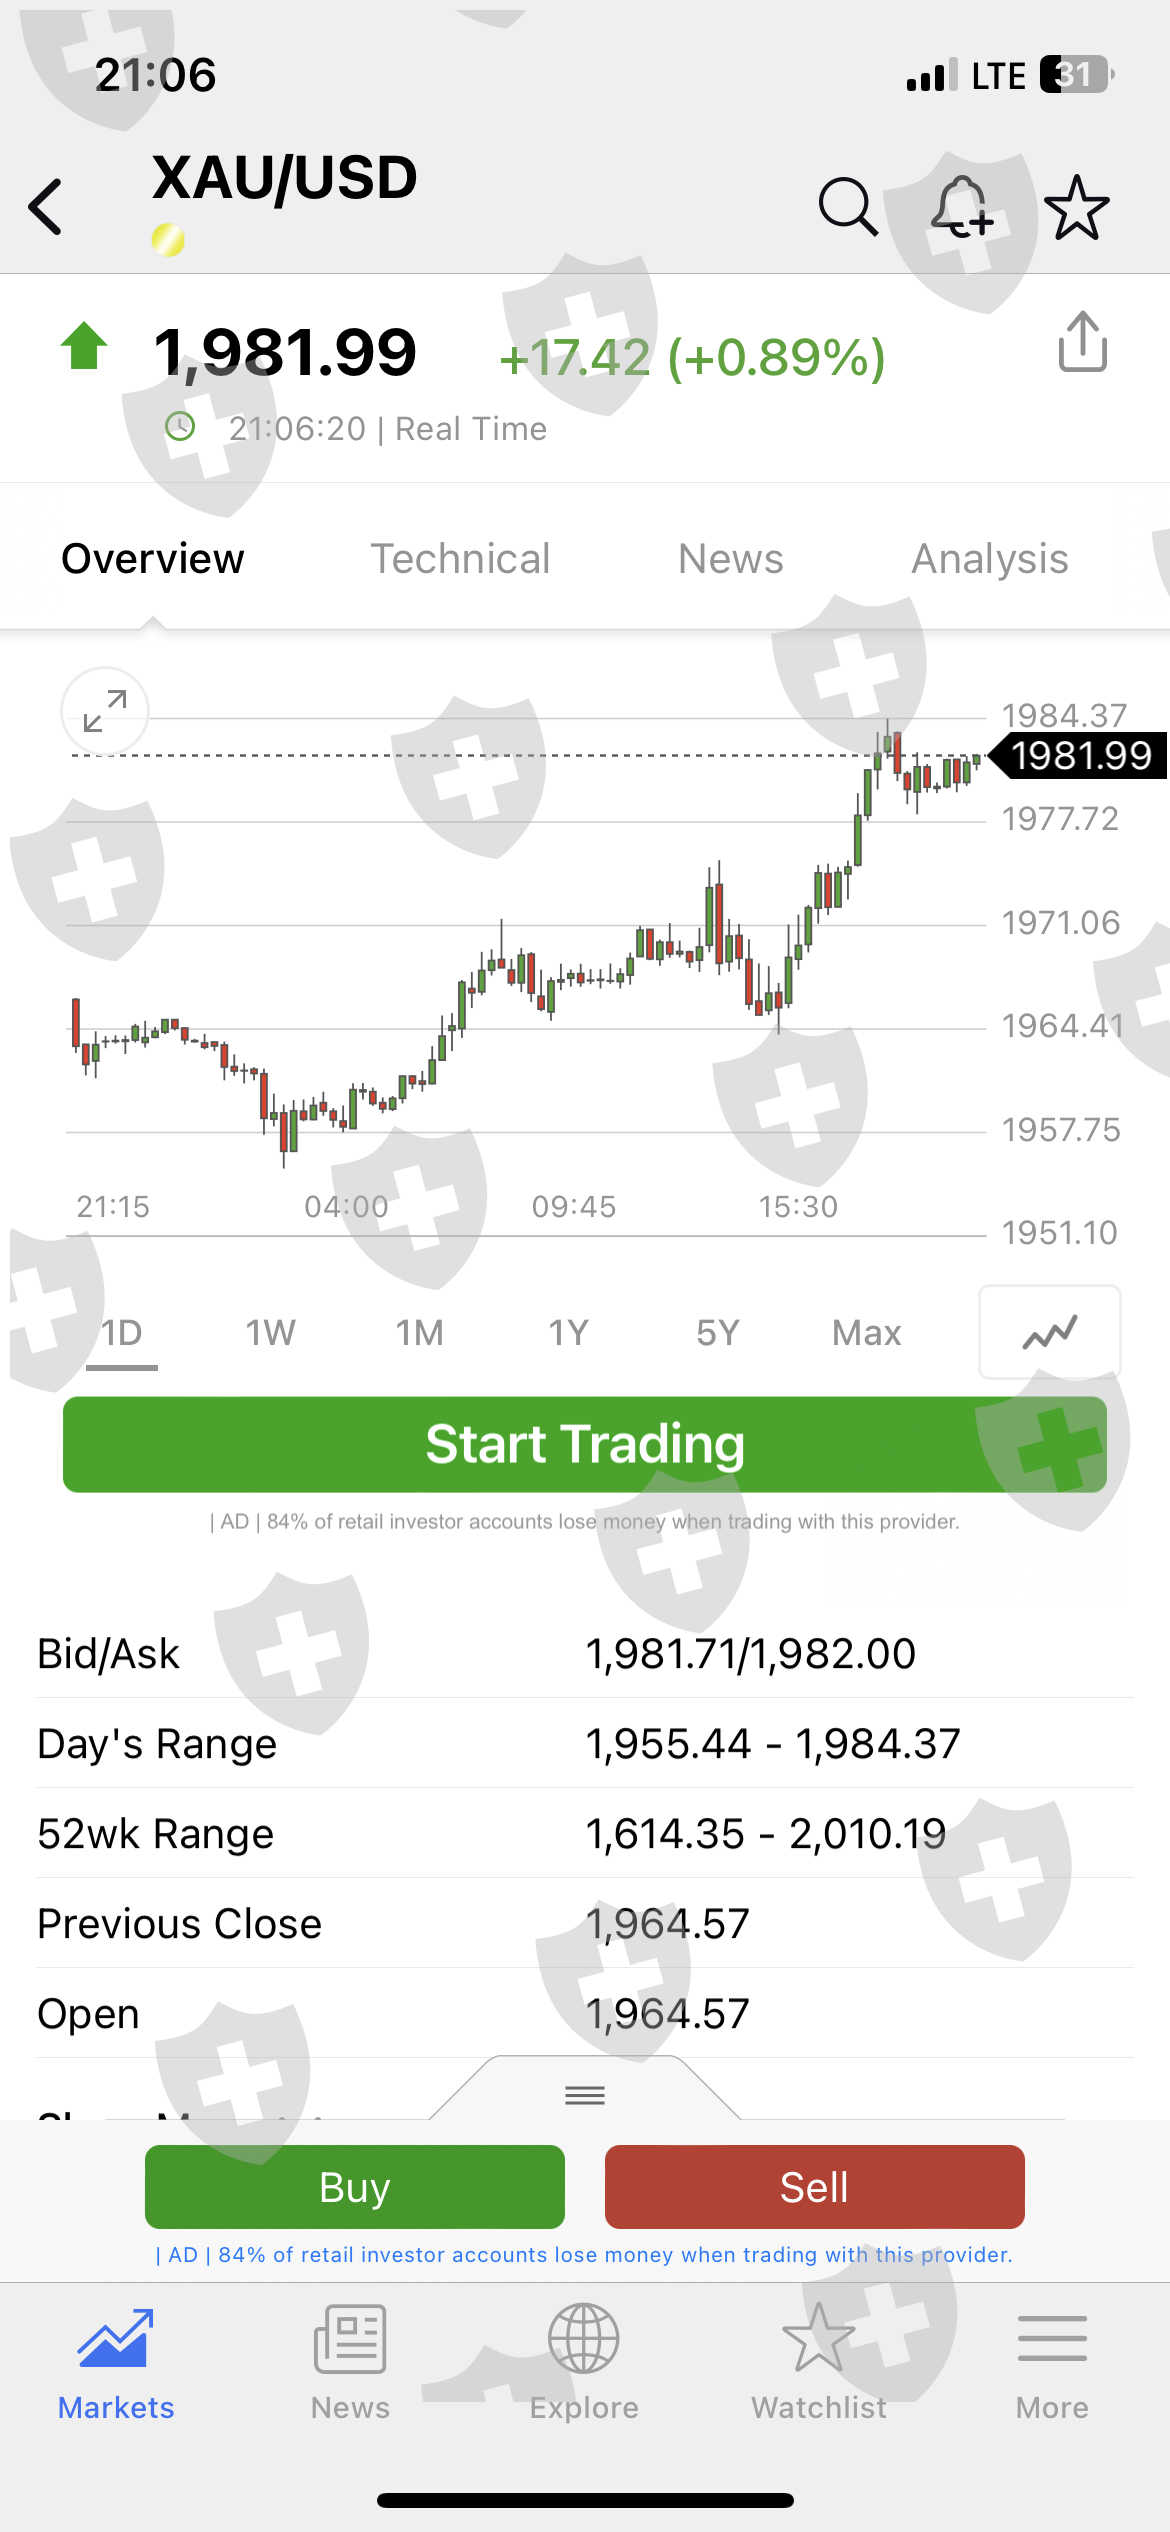Image resolution: width=1170 pixels, height=2532 pixels.
Task: Open the search magnifier icon
Action: pyautogui.click(x=848, y=207)
